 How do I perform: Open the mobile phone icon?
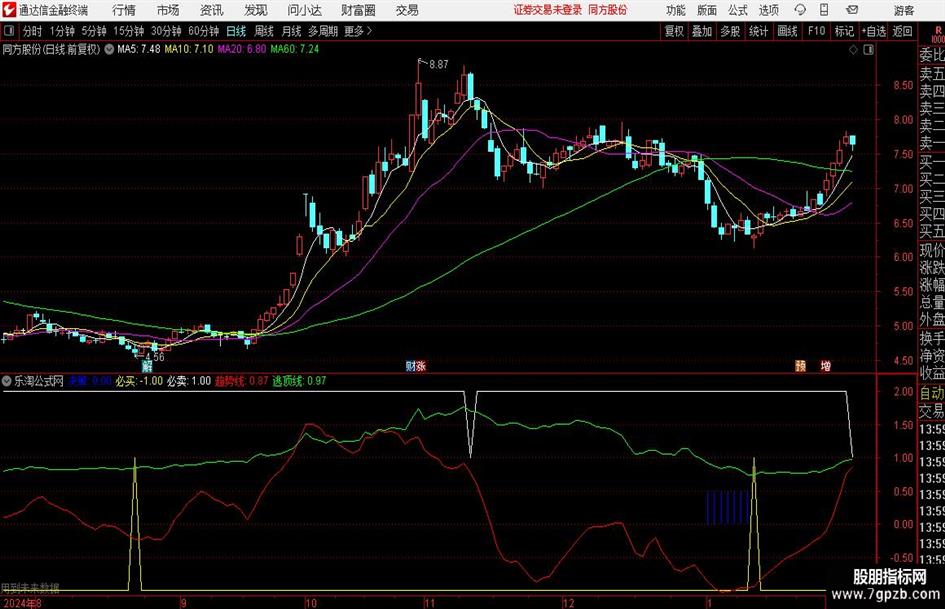pos(824,10)
